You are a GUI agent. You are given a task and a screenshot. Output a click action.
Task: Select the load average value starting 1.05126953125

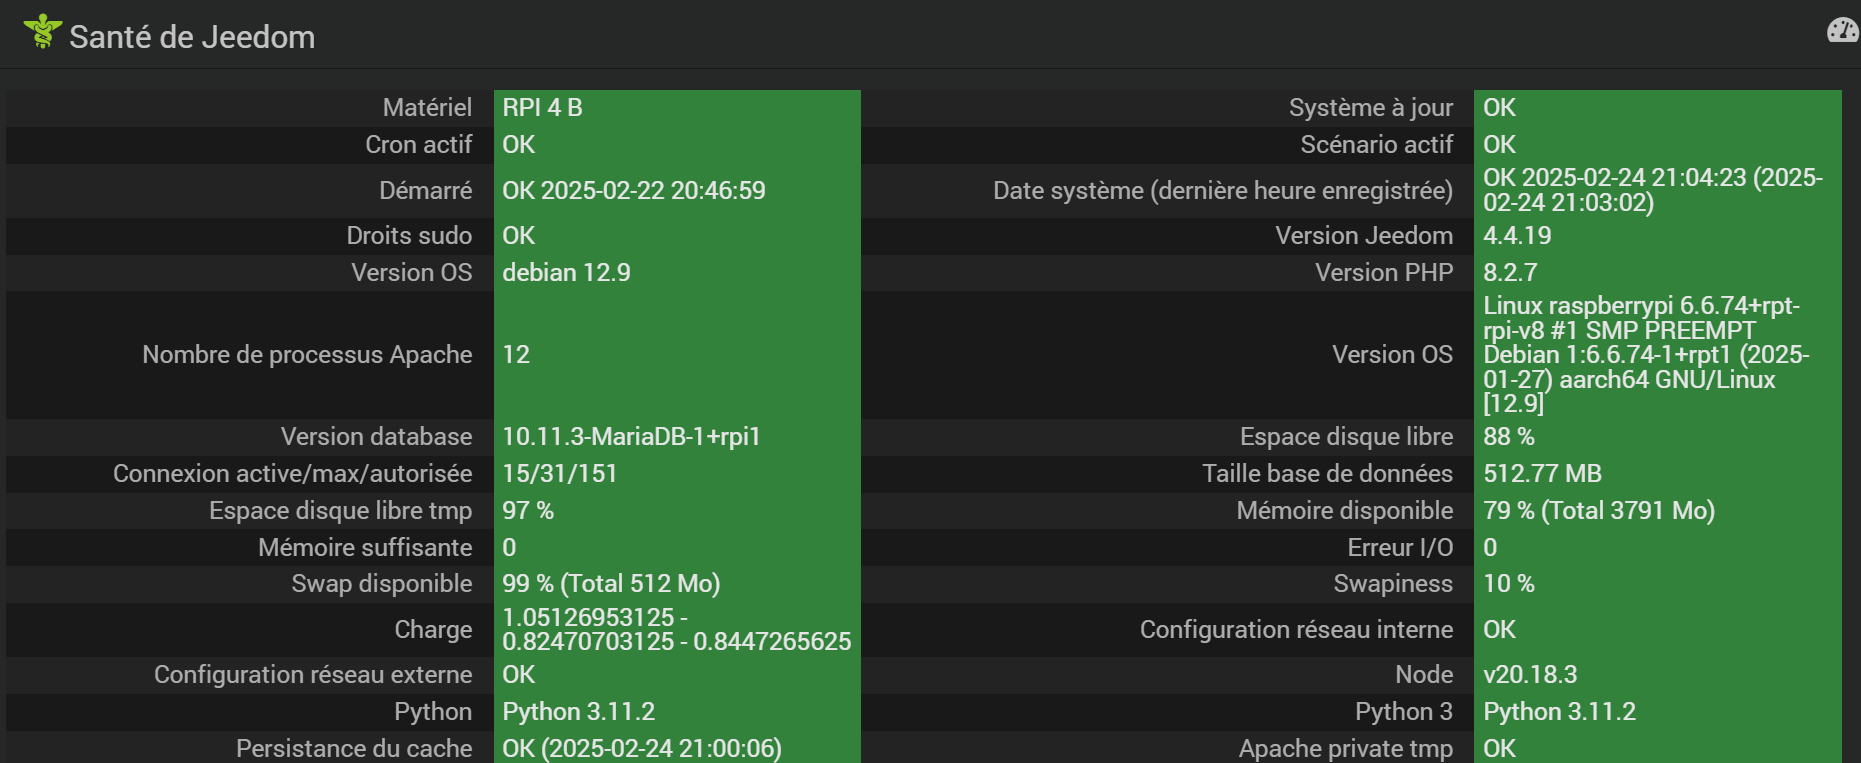[x=677, y=629]
